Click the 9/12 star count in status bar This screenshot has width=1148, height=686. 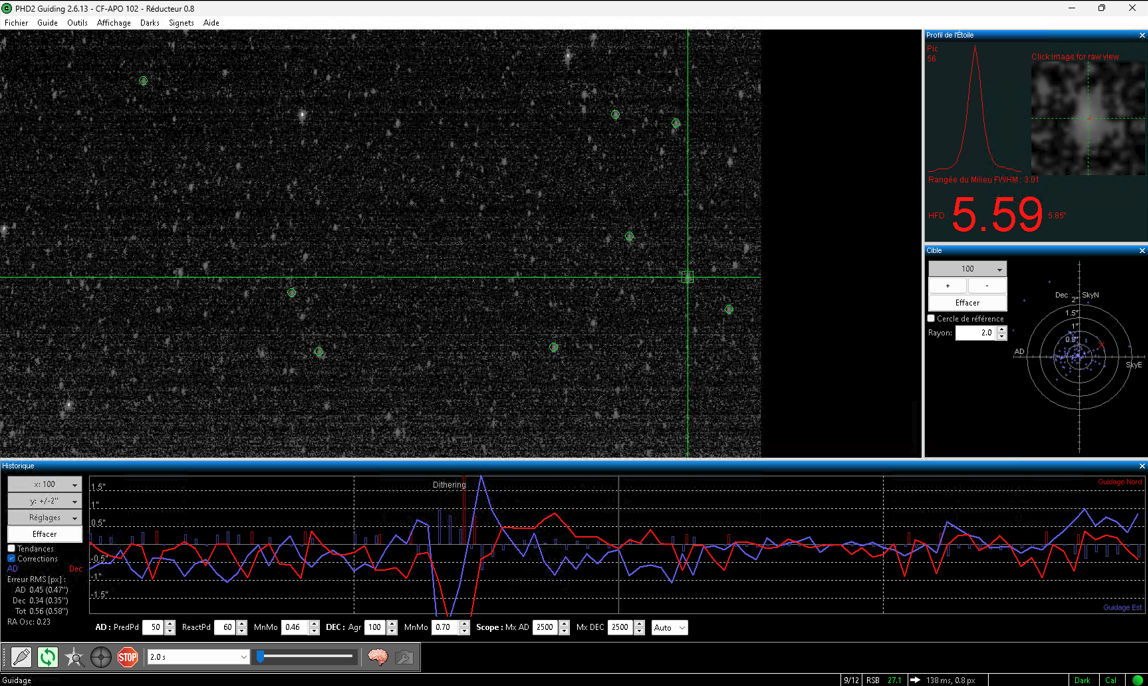pos(851,680)
